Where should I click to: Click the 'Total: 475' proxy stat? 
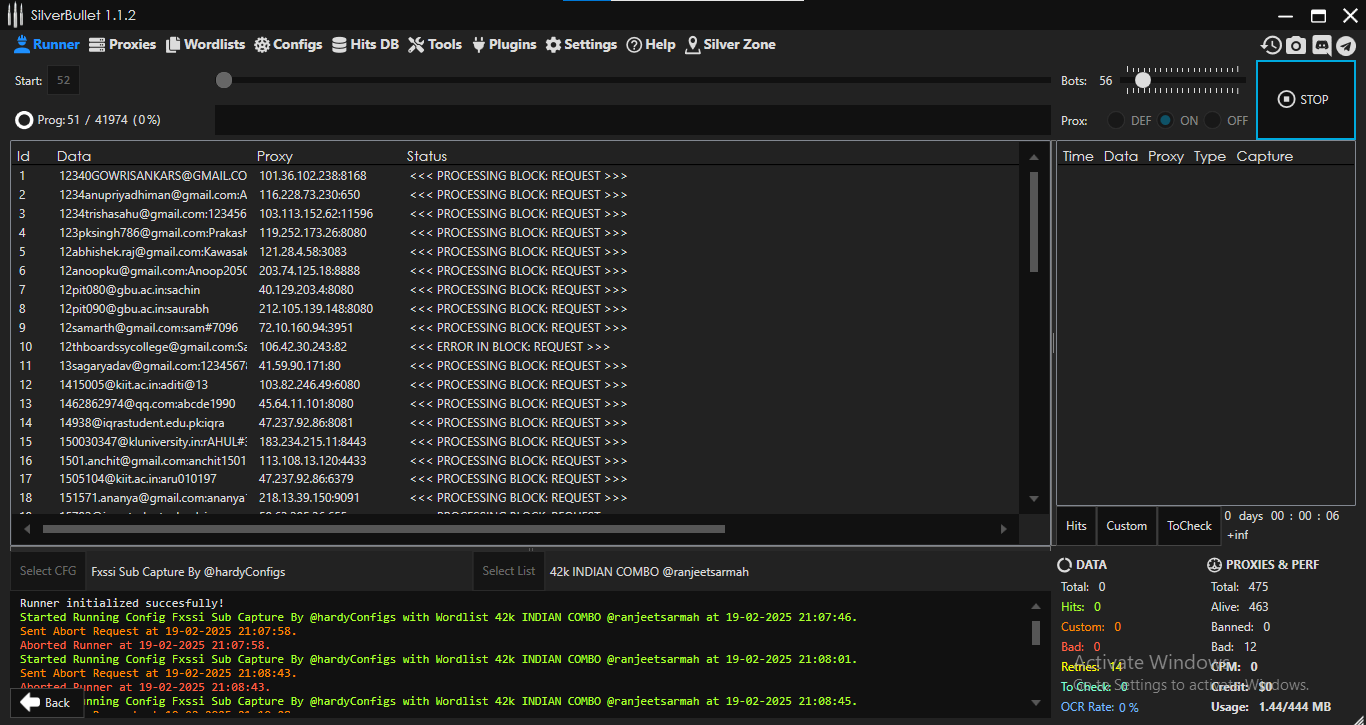click(x=1239, y=587)
